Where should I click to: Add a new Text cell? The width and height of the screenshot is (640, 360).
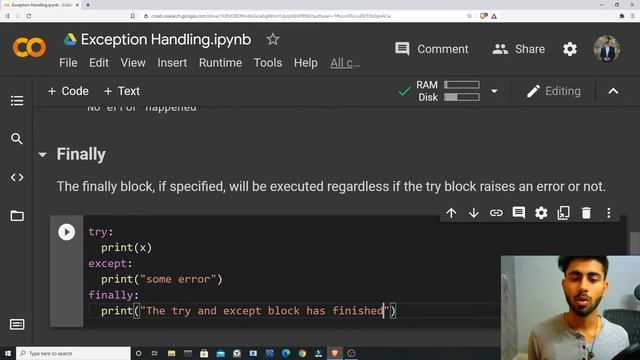[122, 91]
